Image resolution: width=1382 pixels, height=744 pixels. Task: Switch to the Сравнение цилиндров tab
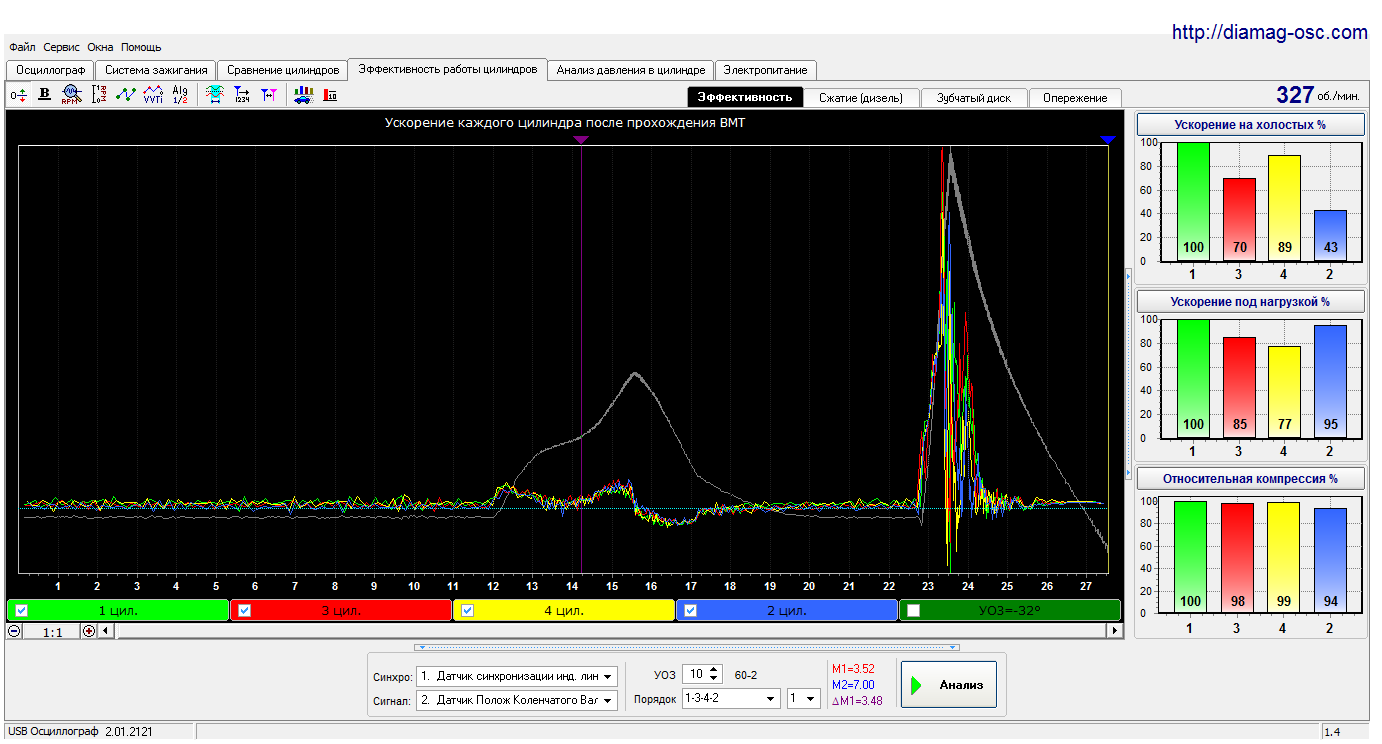[x=283, y=70]
